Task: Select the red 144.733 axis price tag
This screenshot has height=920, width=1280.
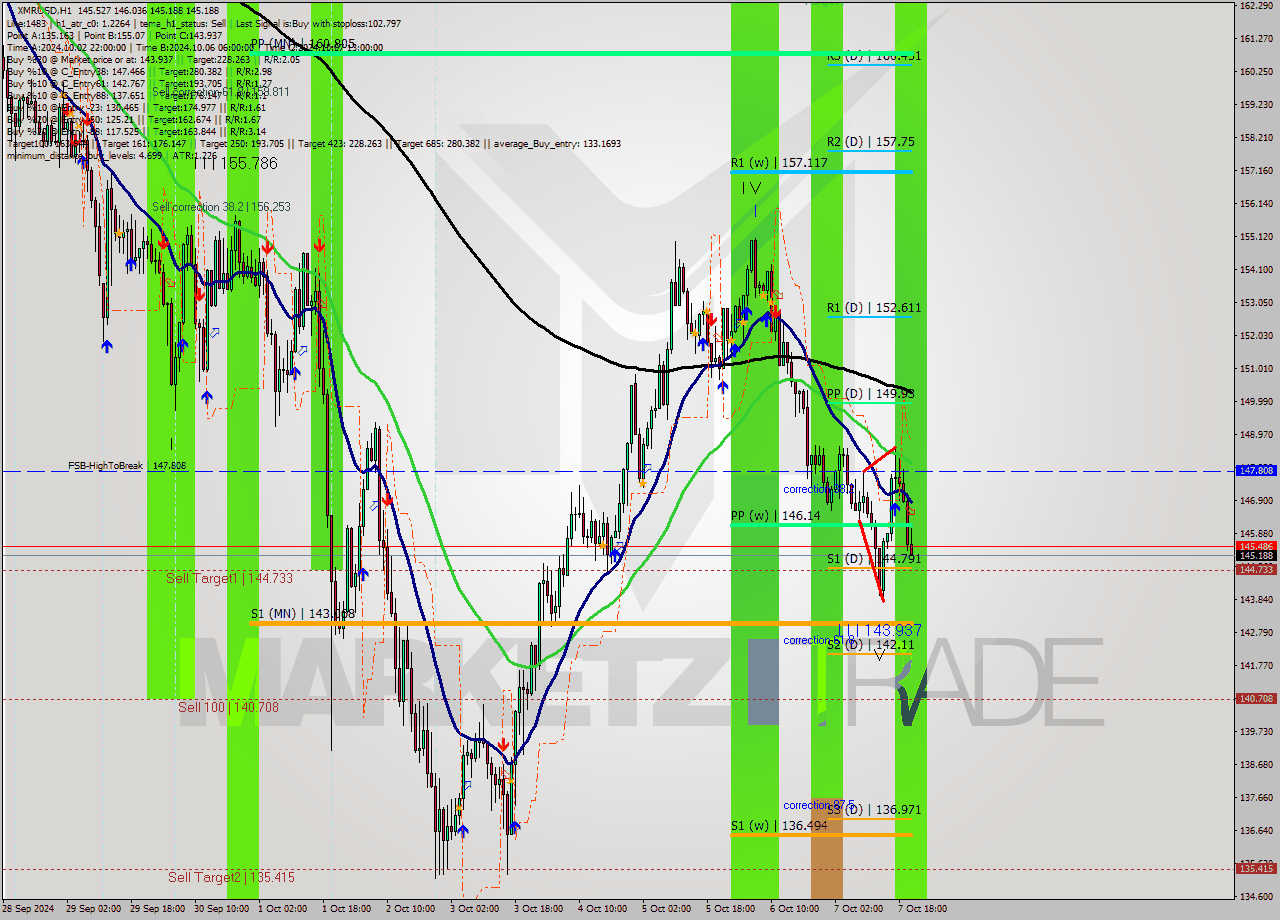Action: pyautogui.click(x=1256, y=569)
